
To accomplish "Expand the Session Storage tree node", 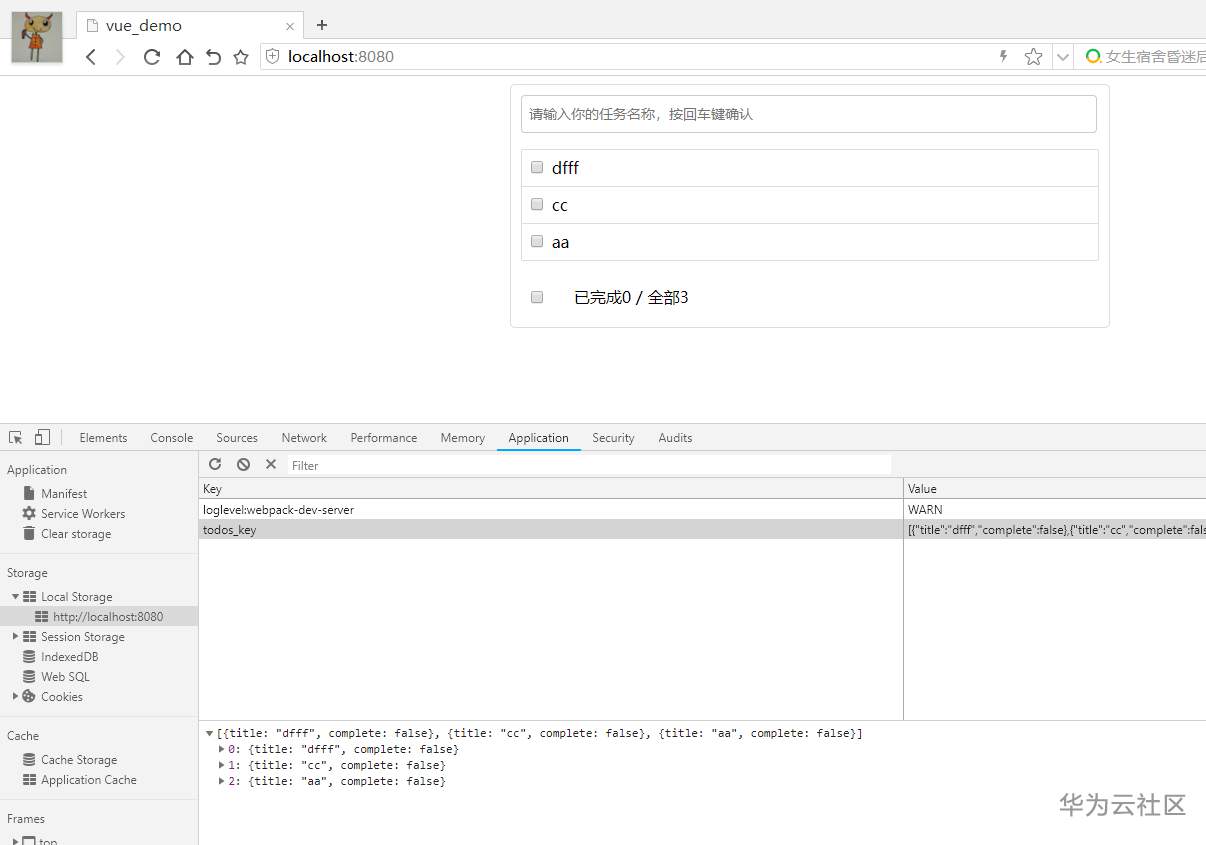I will [16, 637].
